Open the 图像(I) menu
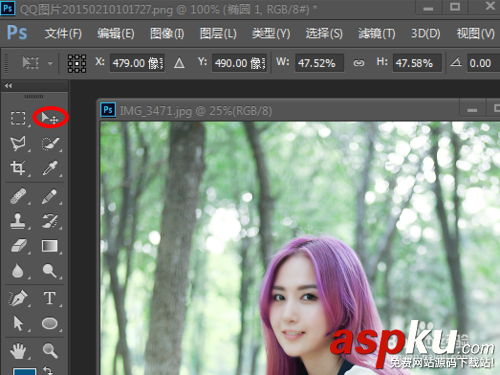Image resolution: width=500 pixels, height=375 pixels. click(167, 34)
